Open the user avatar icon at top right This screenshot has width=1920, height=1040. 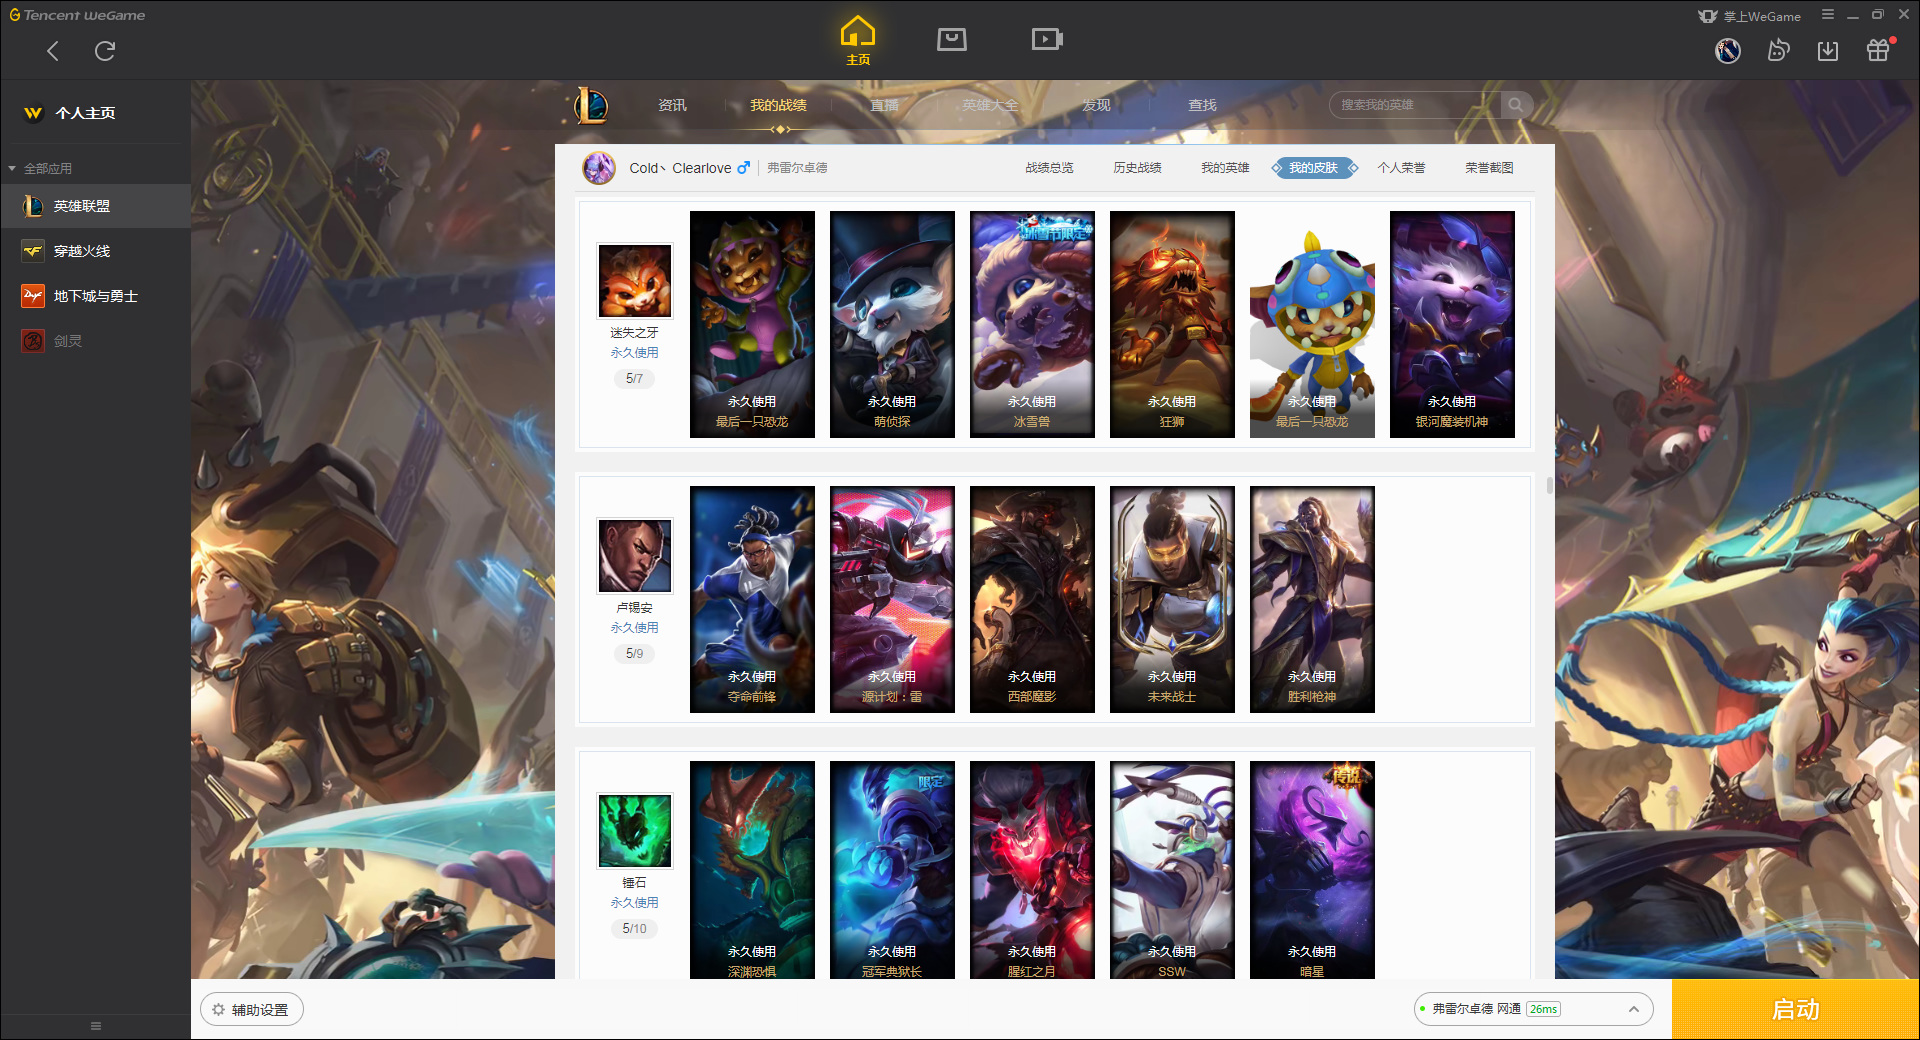[x=1728, y=50]
